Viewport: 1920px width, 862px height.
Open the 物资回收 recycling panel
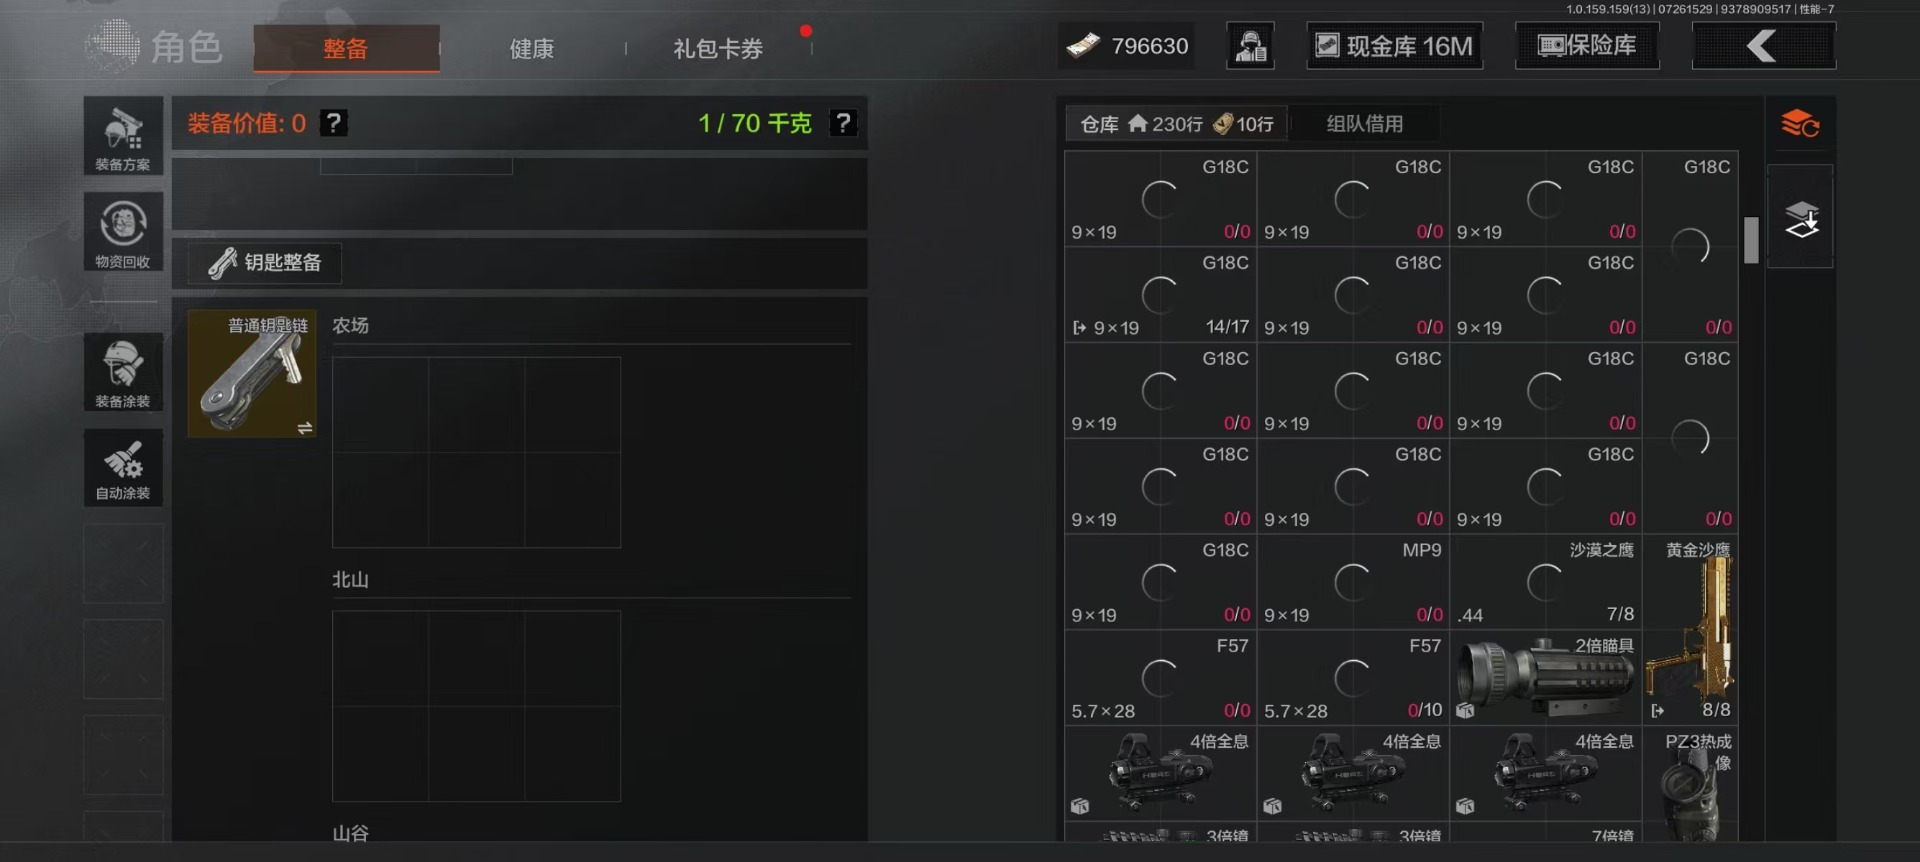pyautogui.click(x=123, y=232)
